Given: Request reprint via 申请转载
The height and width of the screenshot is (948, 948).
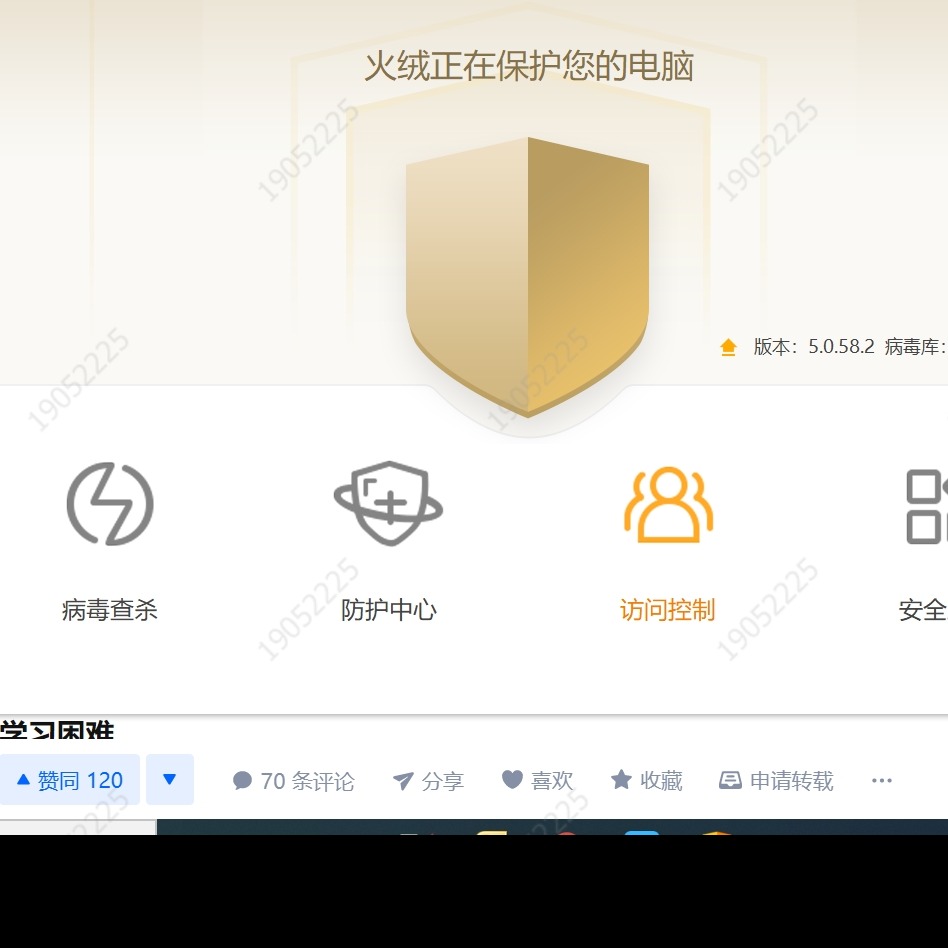Looking at the screenshot, I should coord(776,781).
